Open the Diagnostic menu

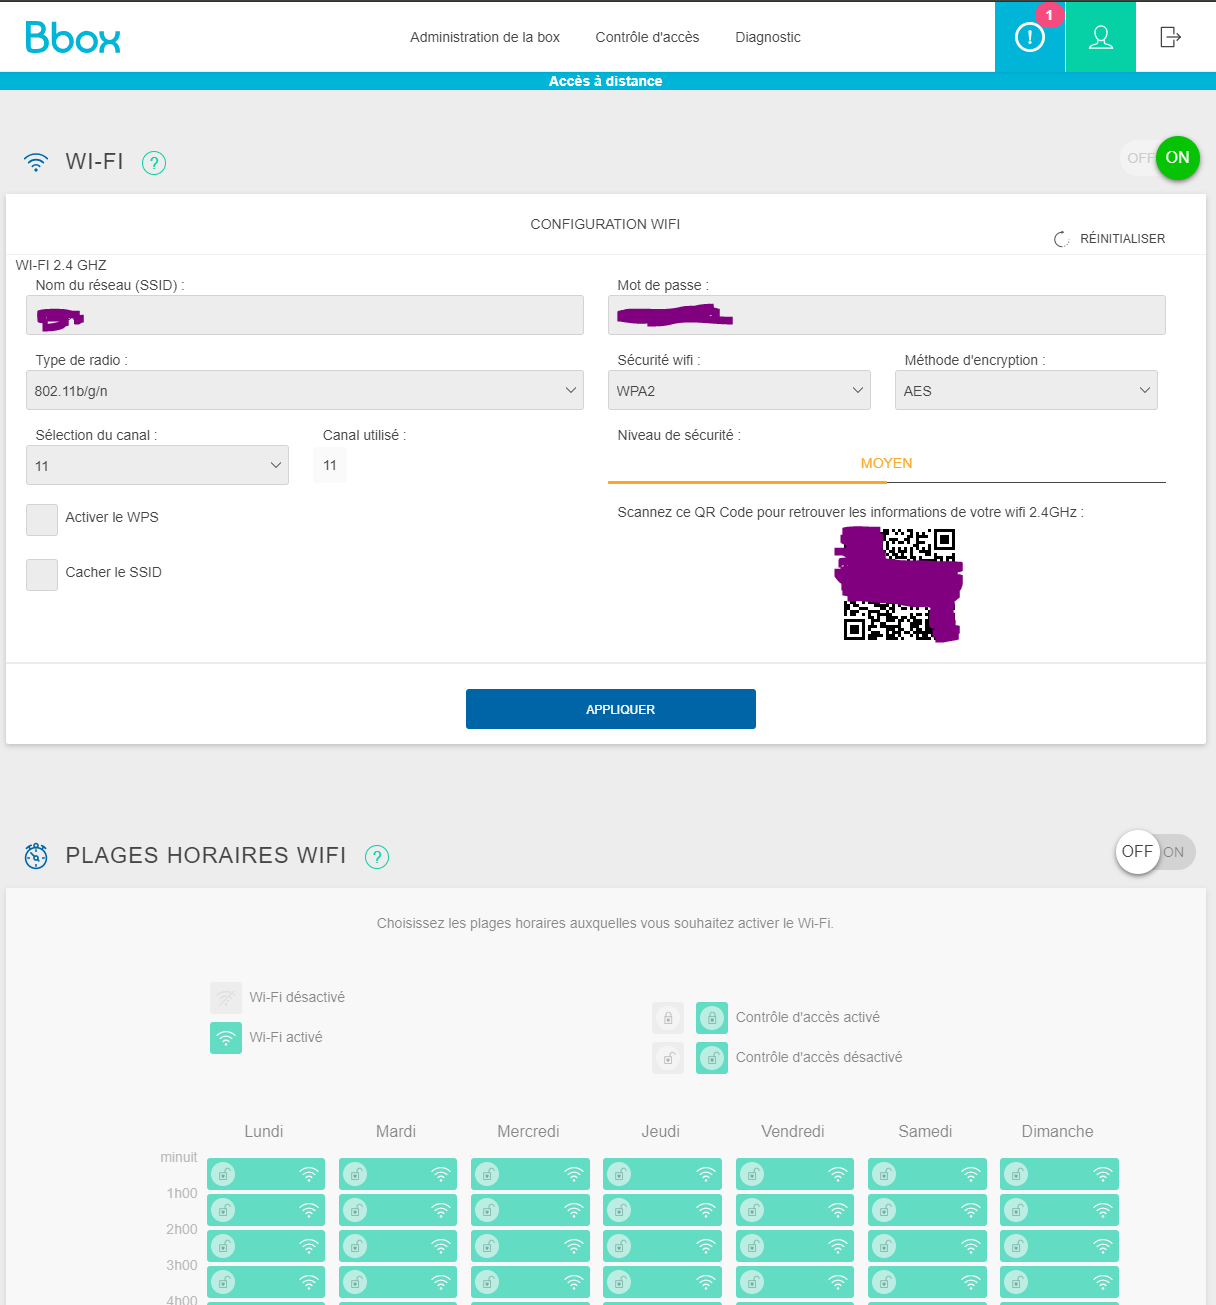[x=768, y=37]
